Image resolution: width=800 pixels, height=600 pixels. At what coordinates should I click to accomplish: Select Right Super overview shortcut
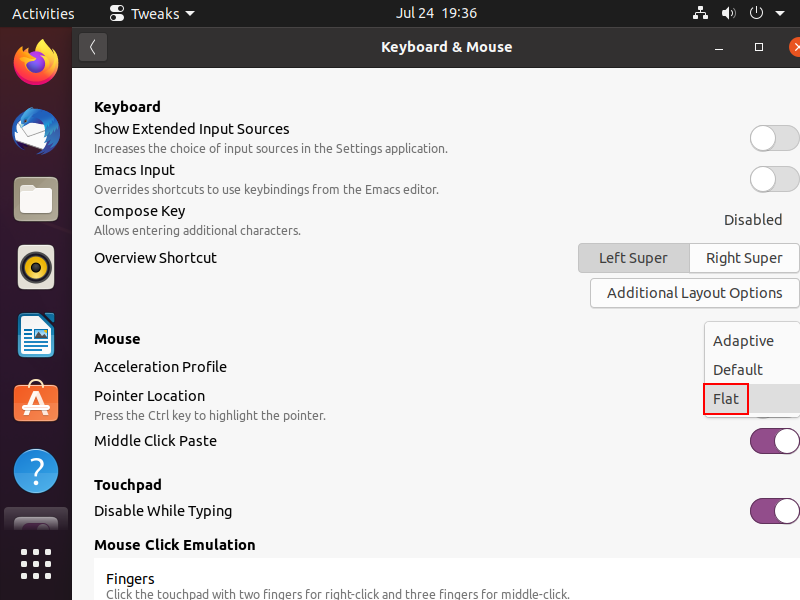(744, 258)
